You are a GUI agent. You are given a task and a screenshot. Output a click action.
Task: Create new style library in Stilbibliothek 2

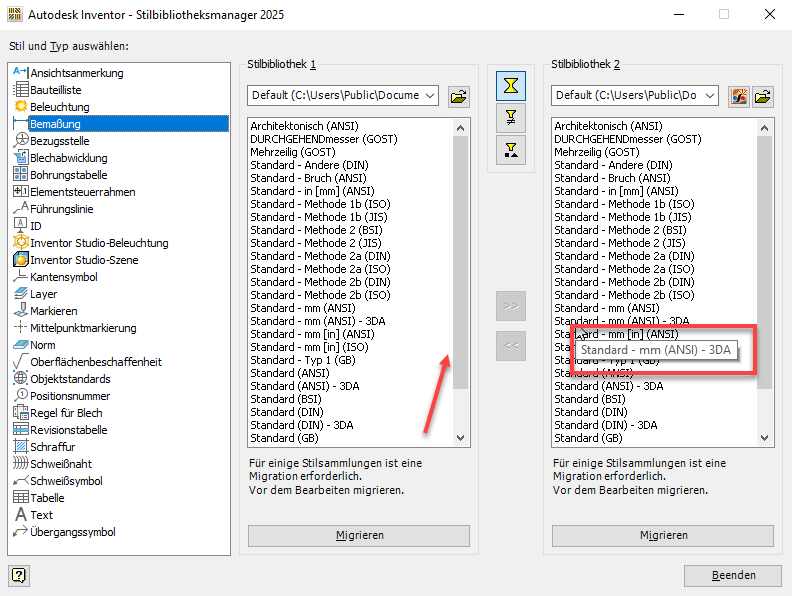click(x=739, y=96)
